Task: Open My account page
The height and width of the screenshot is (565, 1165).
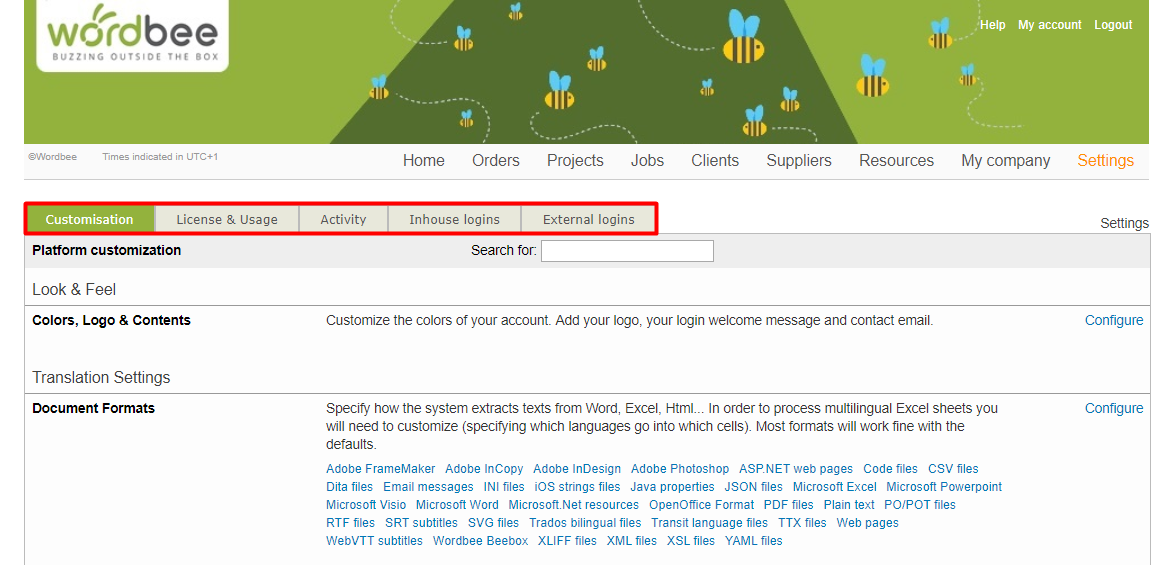Action: coord(1049,25)
